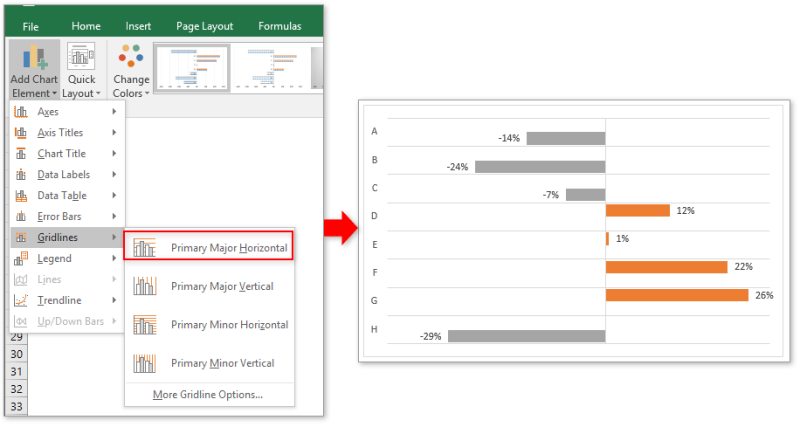Image resolution: width=800 pixels, height=427 pixels.
Task: Expand the Trendline submenu arrow
Action: coord(114,300)
